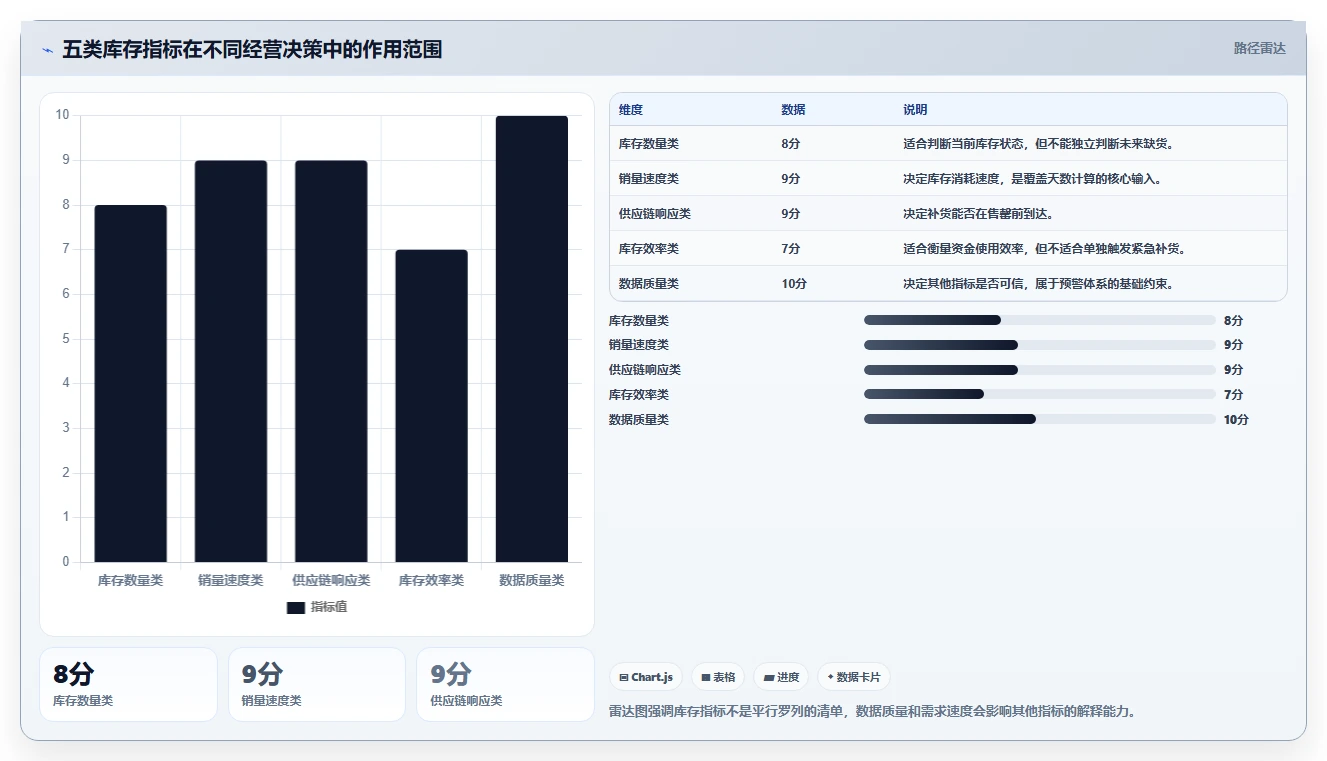This screenshot has width=1327, height=761.
Task: Click the 表格 chip icon
Action: tap(706, 678)
